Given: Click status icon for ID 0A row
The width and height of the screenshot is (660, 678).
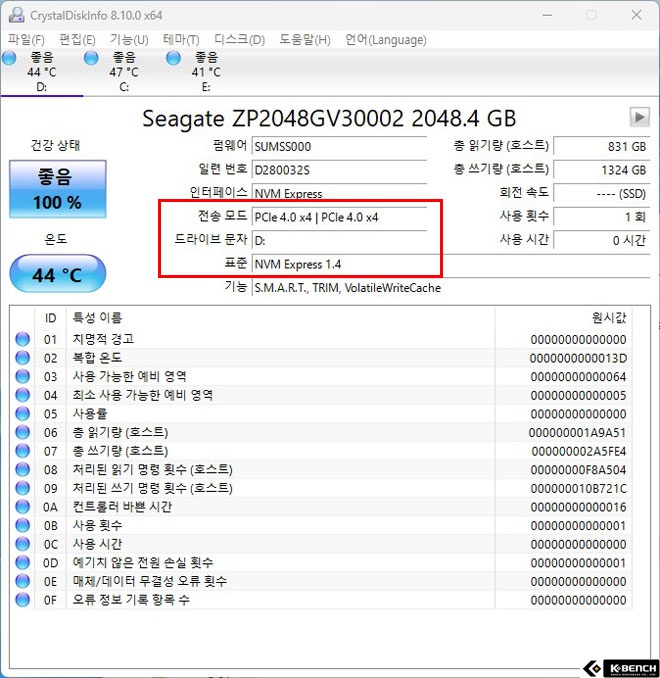Looking at the screenshot, I should [x=22, y=507].
